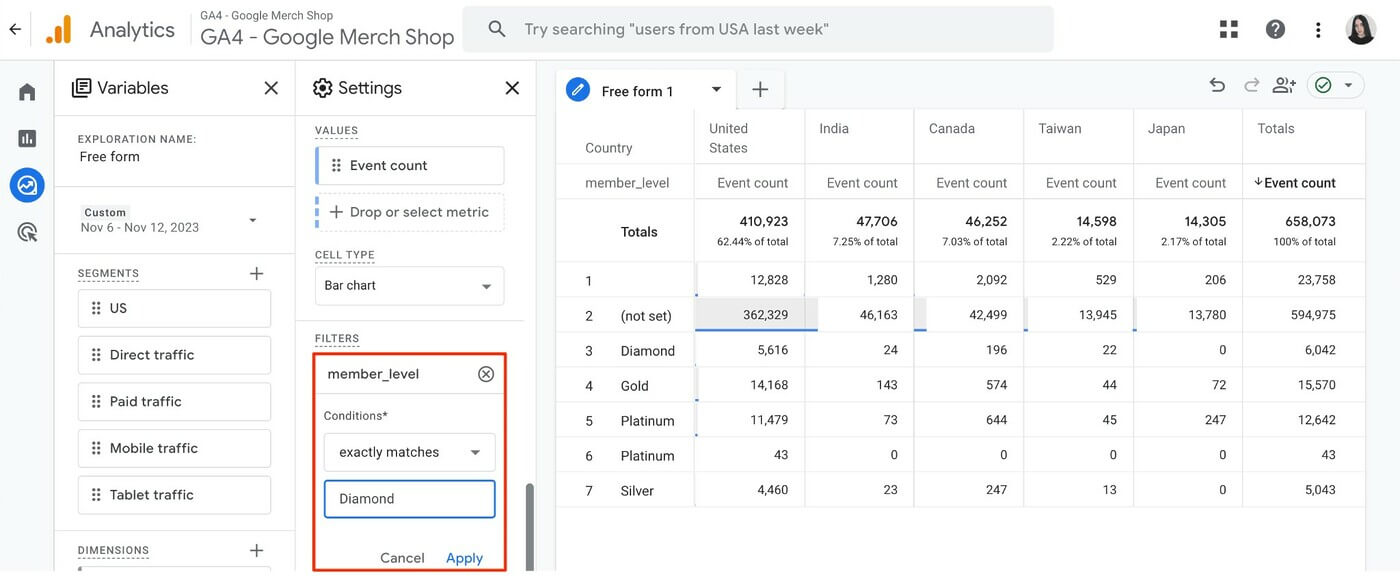Add a new exploration tab with the plus button
1400x576 pixels.
pos(760,89)
